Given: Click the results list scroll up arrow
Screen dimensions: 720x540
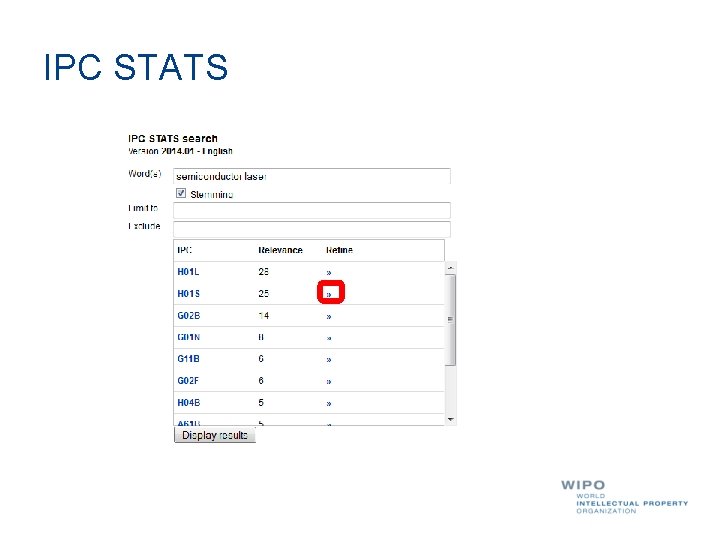Looking at the screenshot, I should point(450,267).
